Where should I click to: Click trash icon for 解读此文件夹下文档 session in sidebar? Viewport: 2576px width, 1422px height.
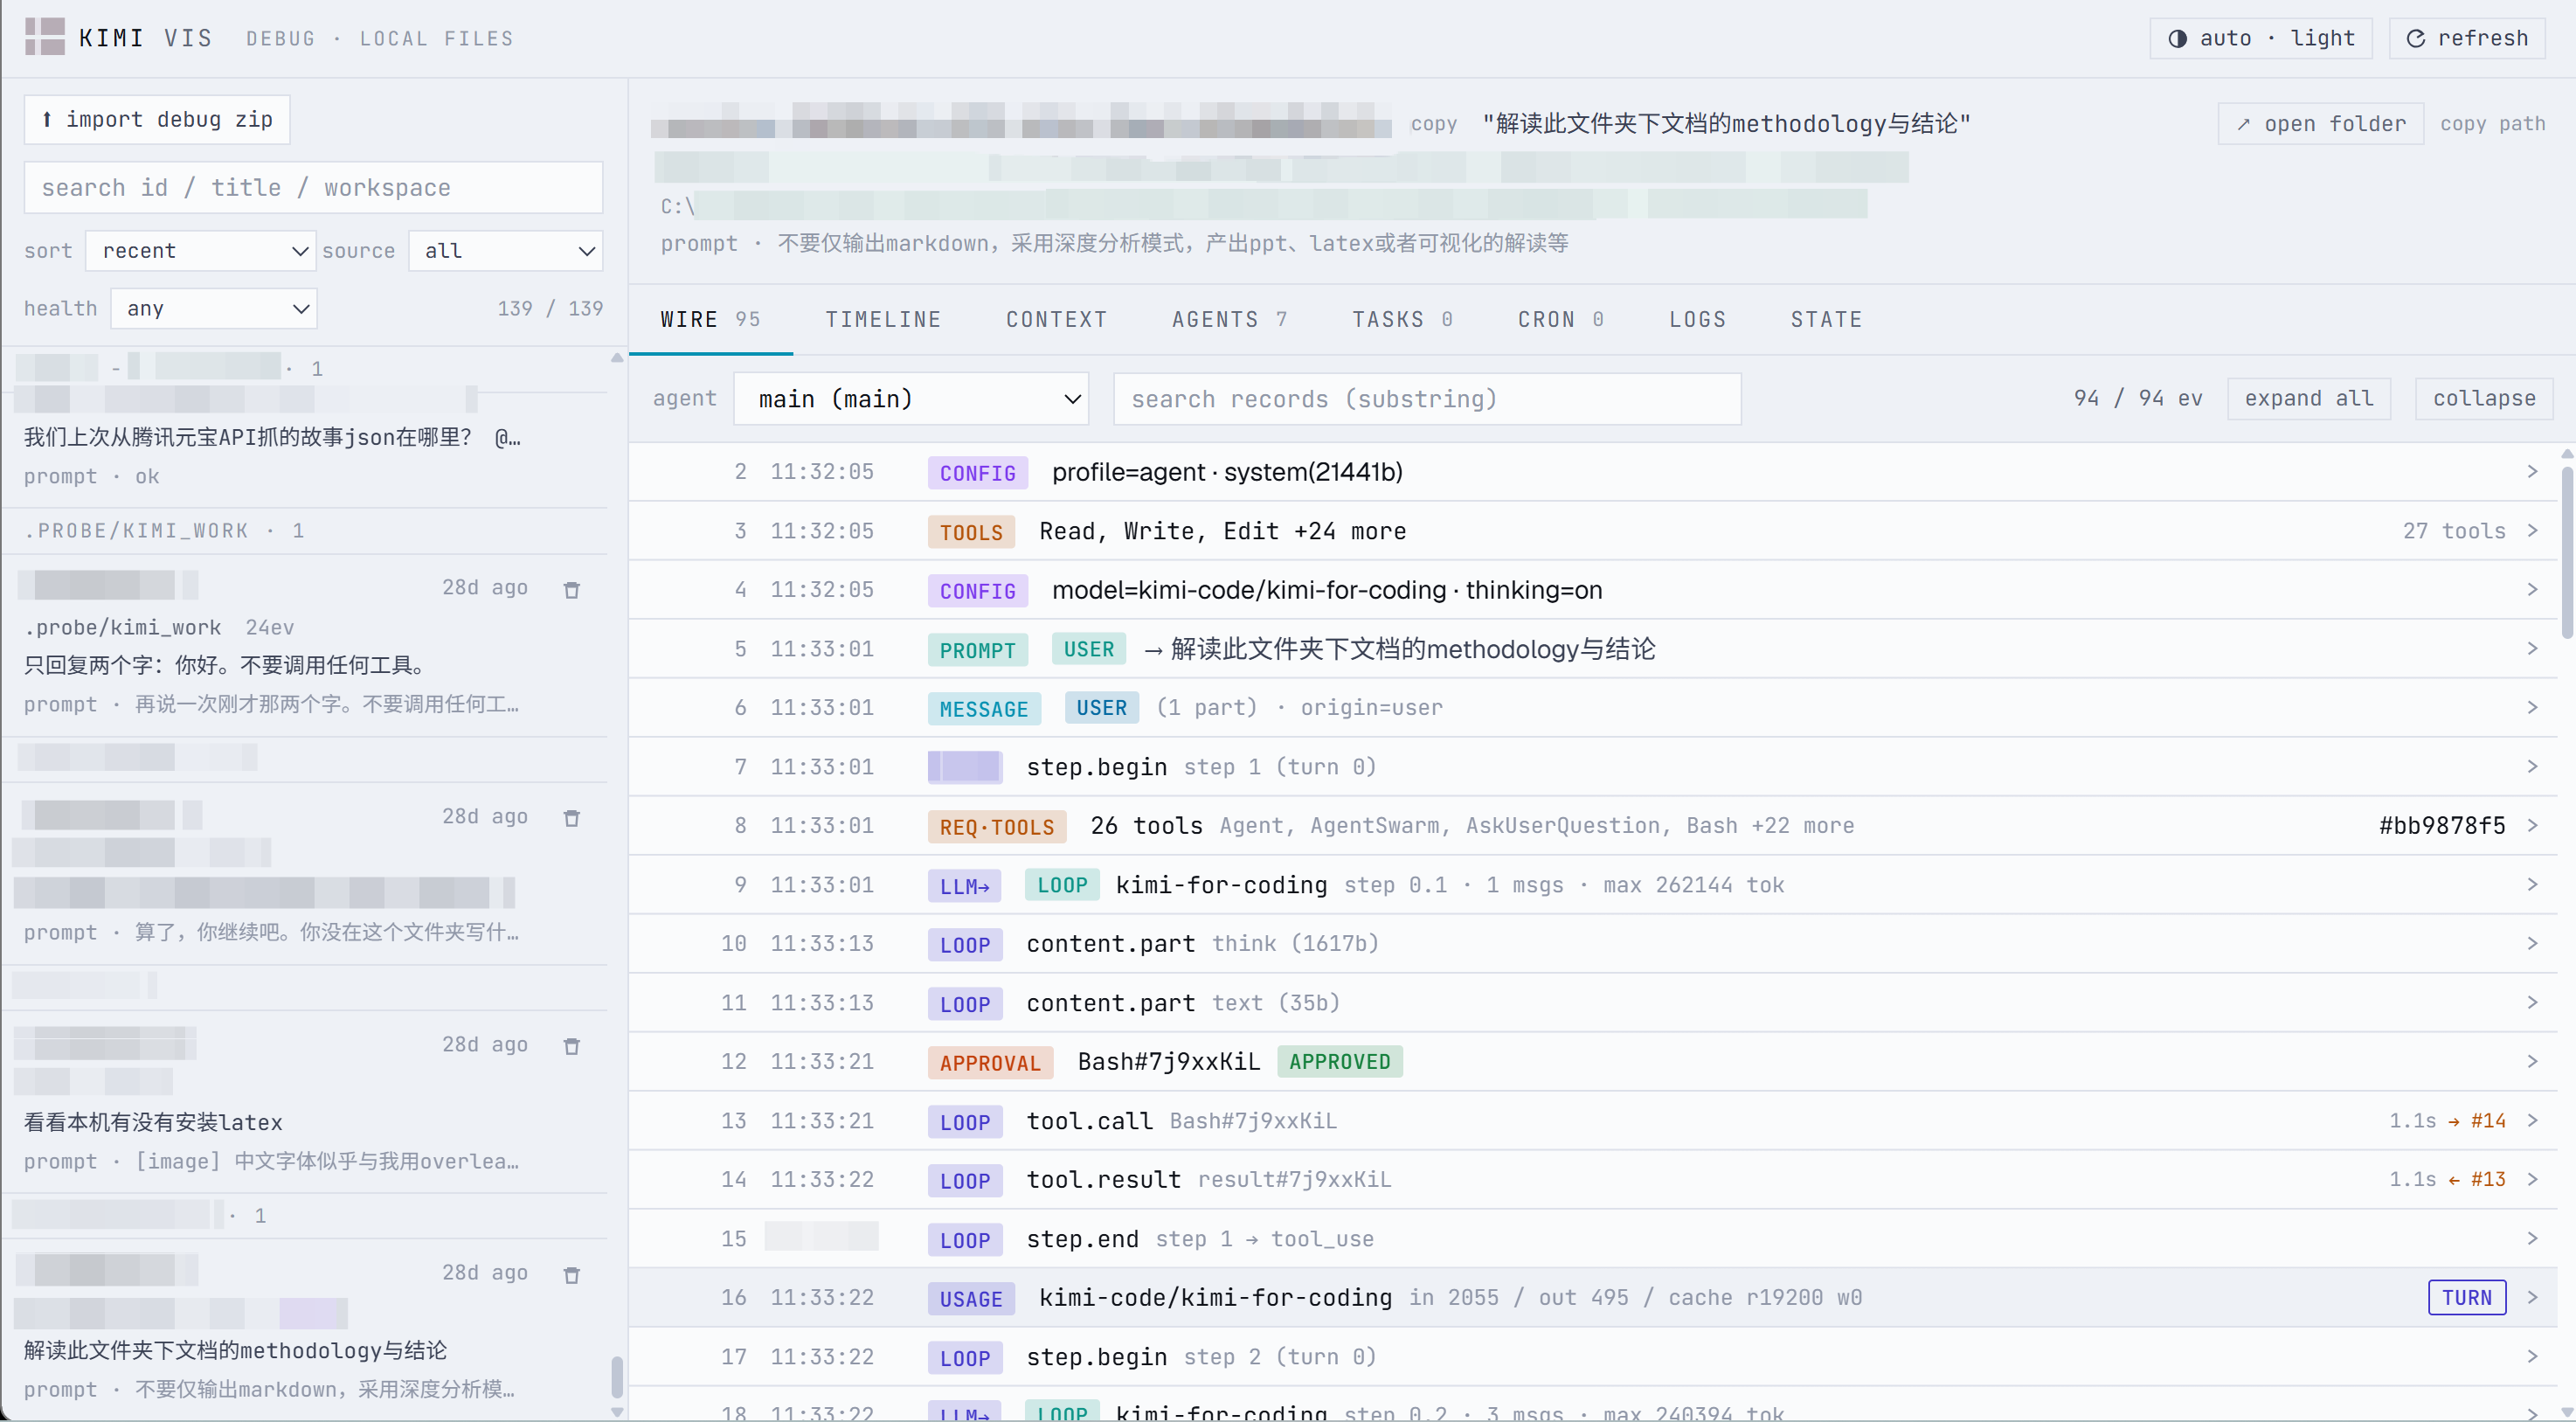572,1274
